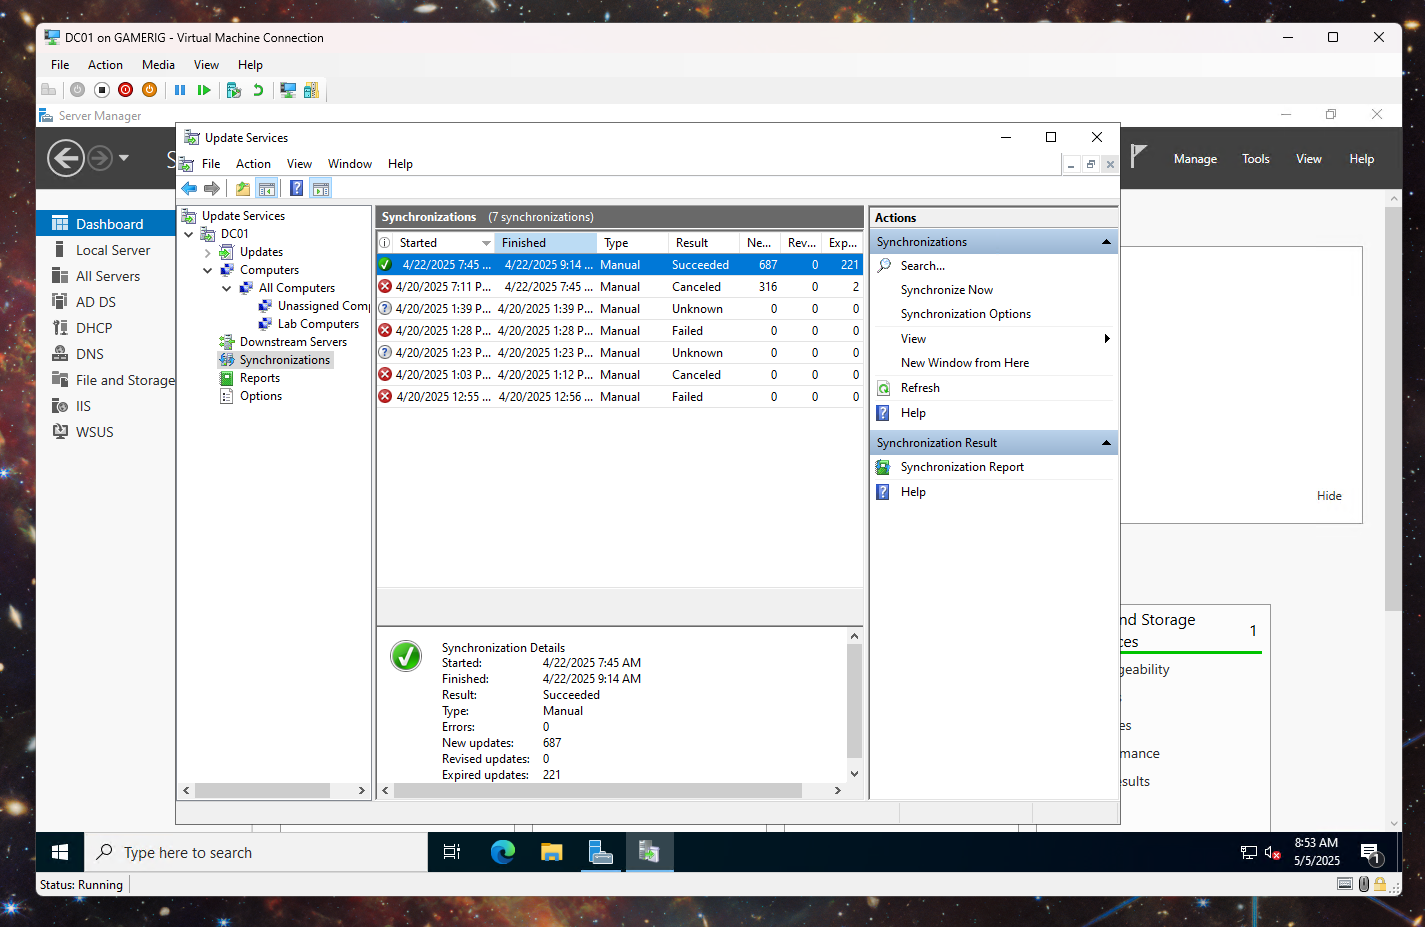Open the Synchronization Report action
Viewport: 1425px width, 927px height.
[x=962, y=467]
